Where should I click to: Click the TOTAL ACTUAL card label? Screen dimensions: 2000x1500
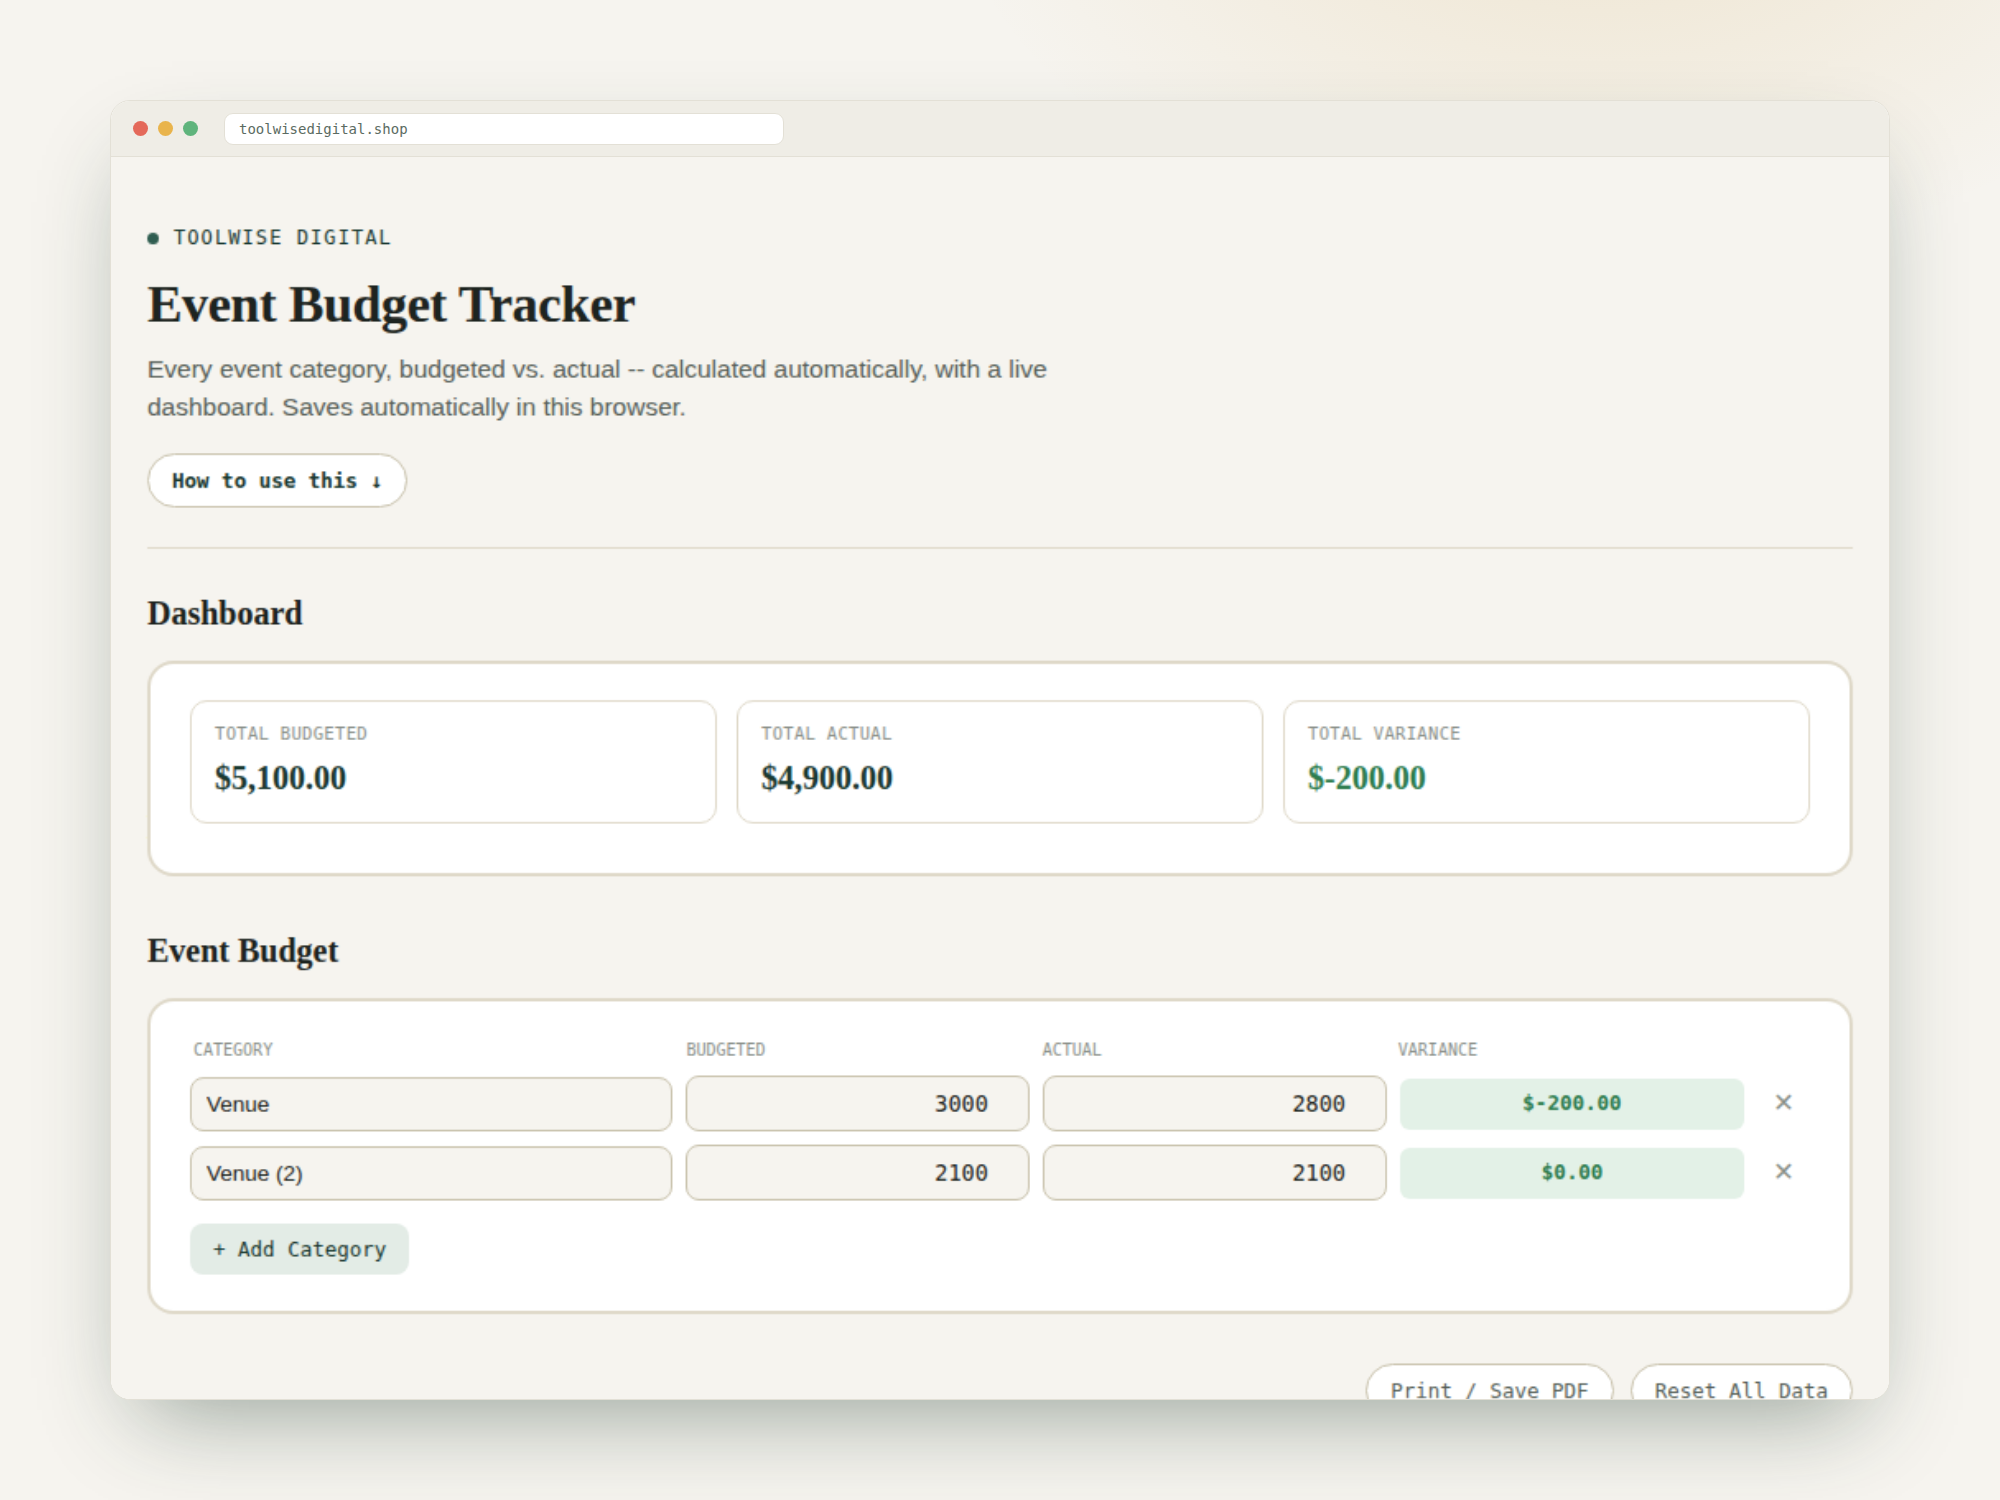pyautogui.click(x=826, y=733)
